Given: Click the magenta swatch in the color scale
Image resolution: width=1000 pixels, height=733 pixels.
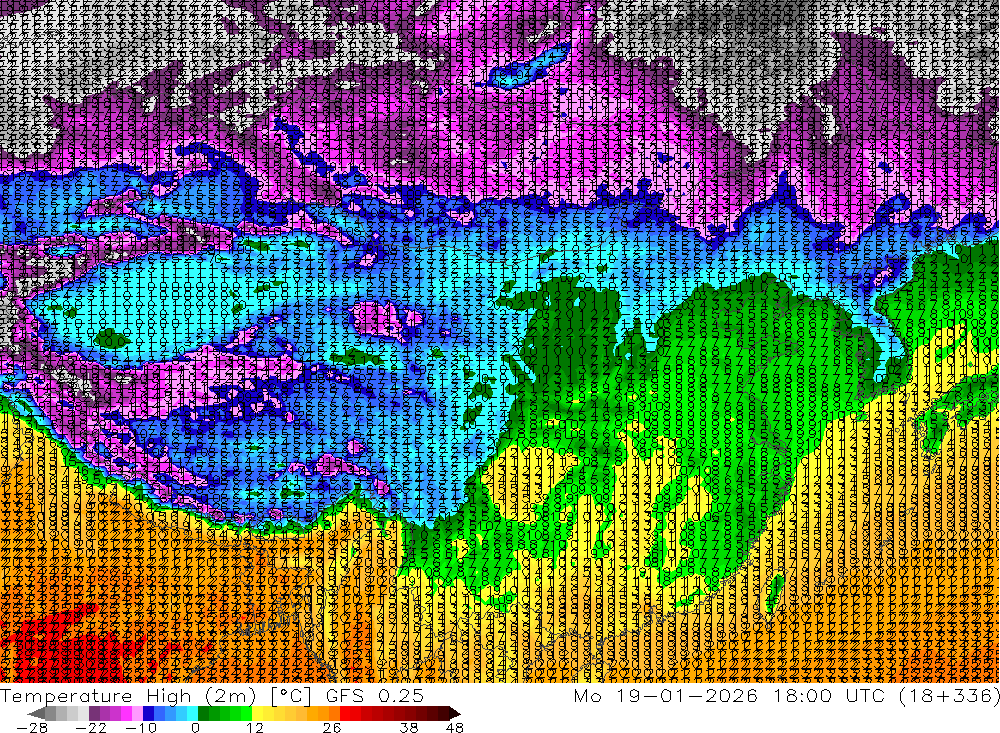Looking at the screenshot, I should (x=126, y=713).
